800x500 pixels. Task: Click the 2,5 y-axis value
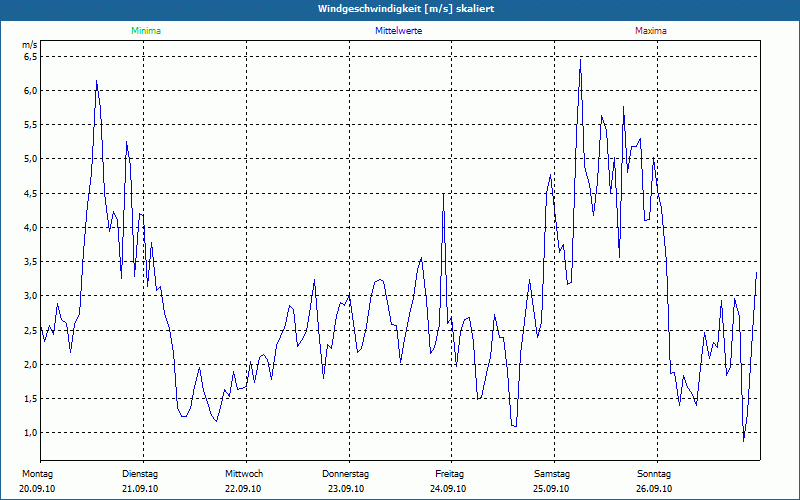(31, 330)
